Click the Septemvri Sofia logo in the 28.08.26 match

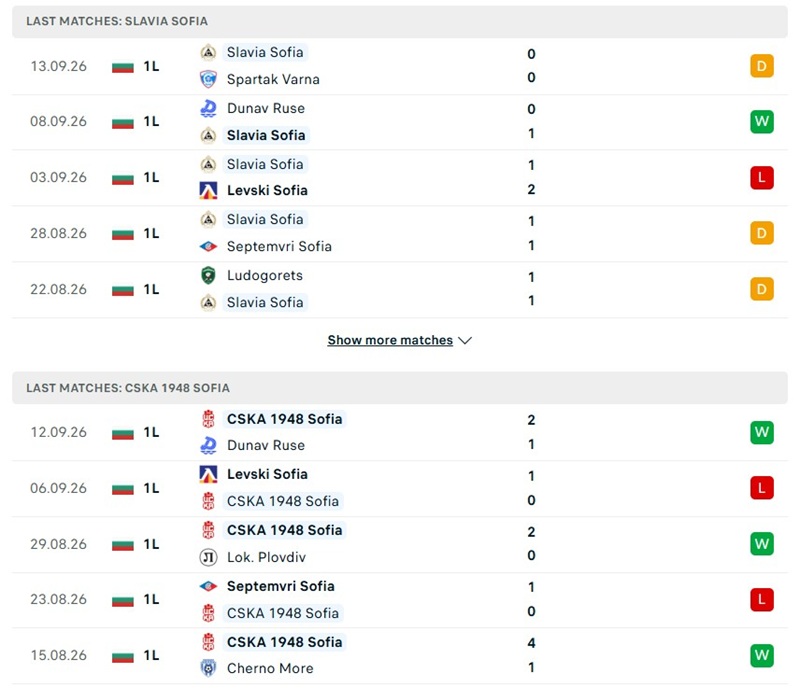point(208,247)
